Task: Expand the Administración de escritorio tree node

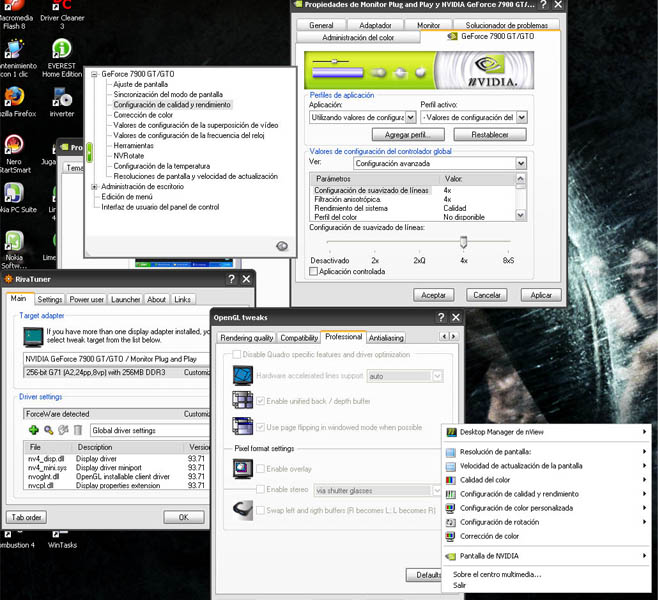Action: [x=94, y=187]
